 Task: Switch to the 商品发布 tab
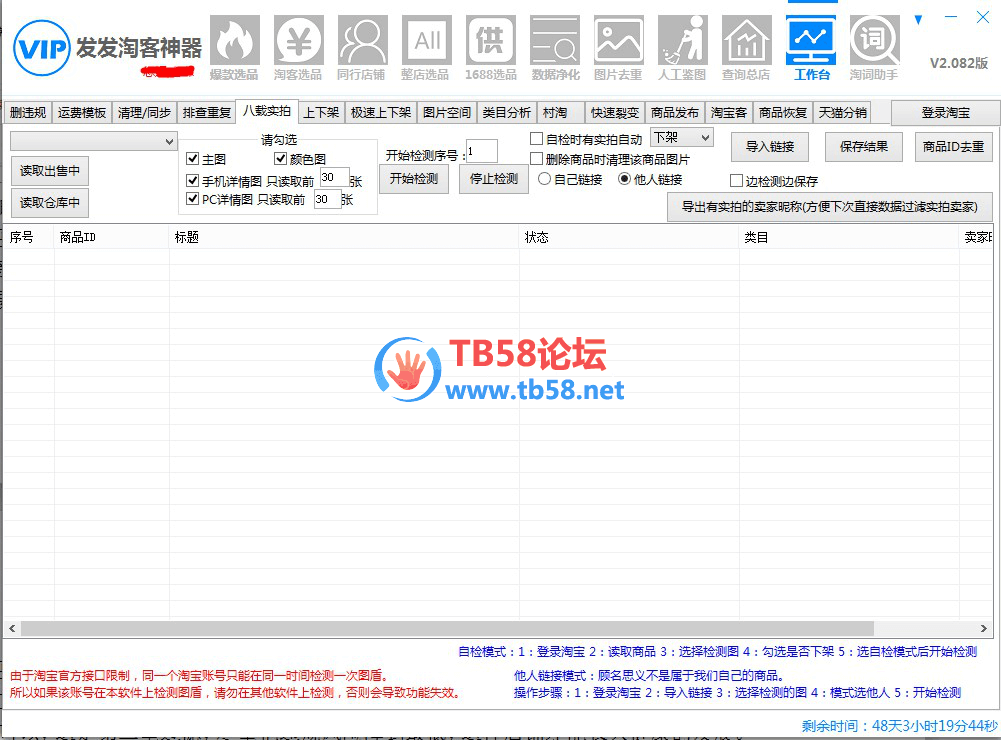675,113
